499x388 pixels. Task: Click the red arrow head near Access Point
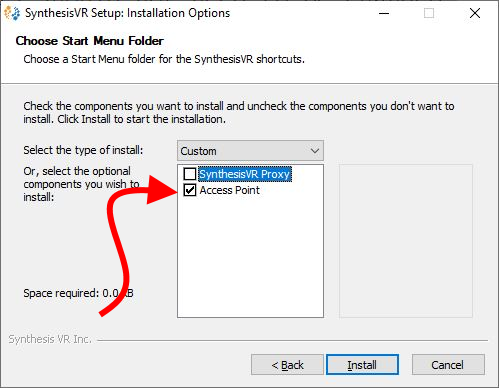pyautogui.click(x=162, y=189)
